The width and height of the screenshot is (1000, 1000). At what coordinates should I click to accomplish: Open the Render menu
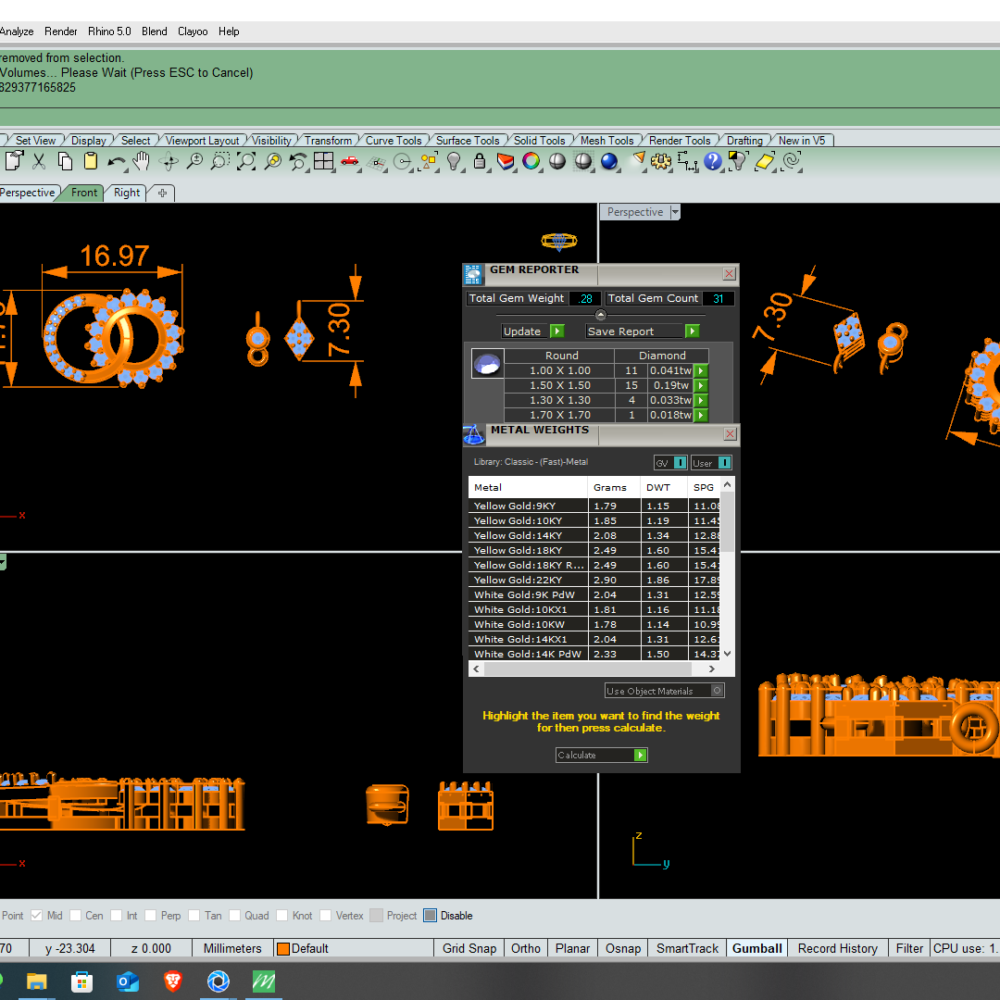(x=61, y=31)
